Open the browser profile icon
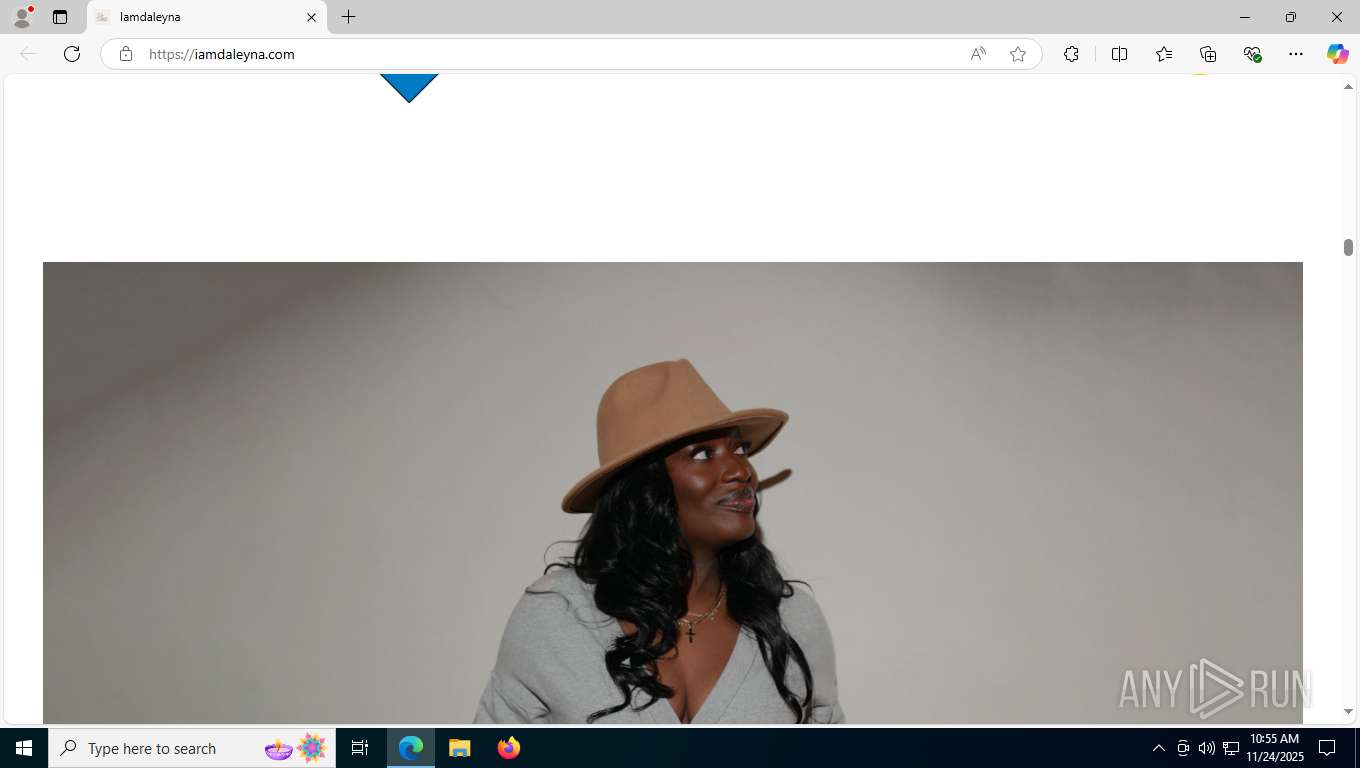1360x768 pixels. pyautogui.click(x=22, y=17)
